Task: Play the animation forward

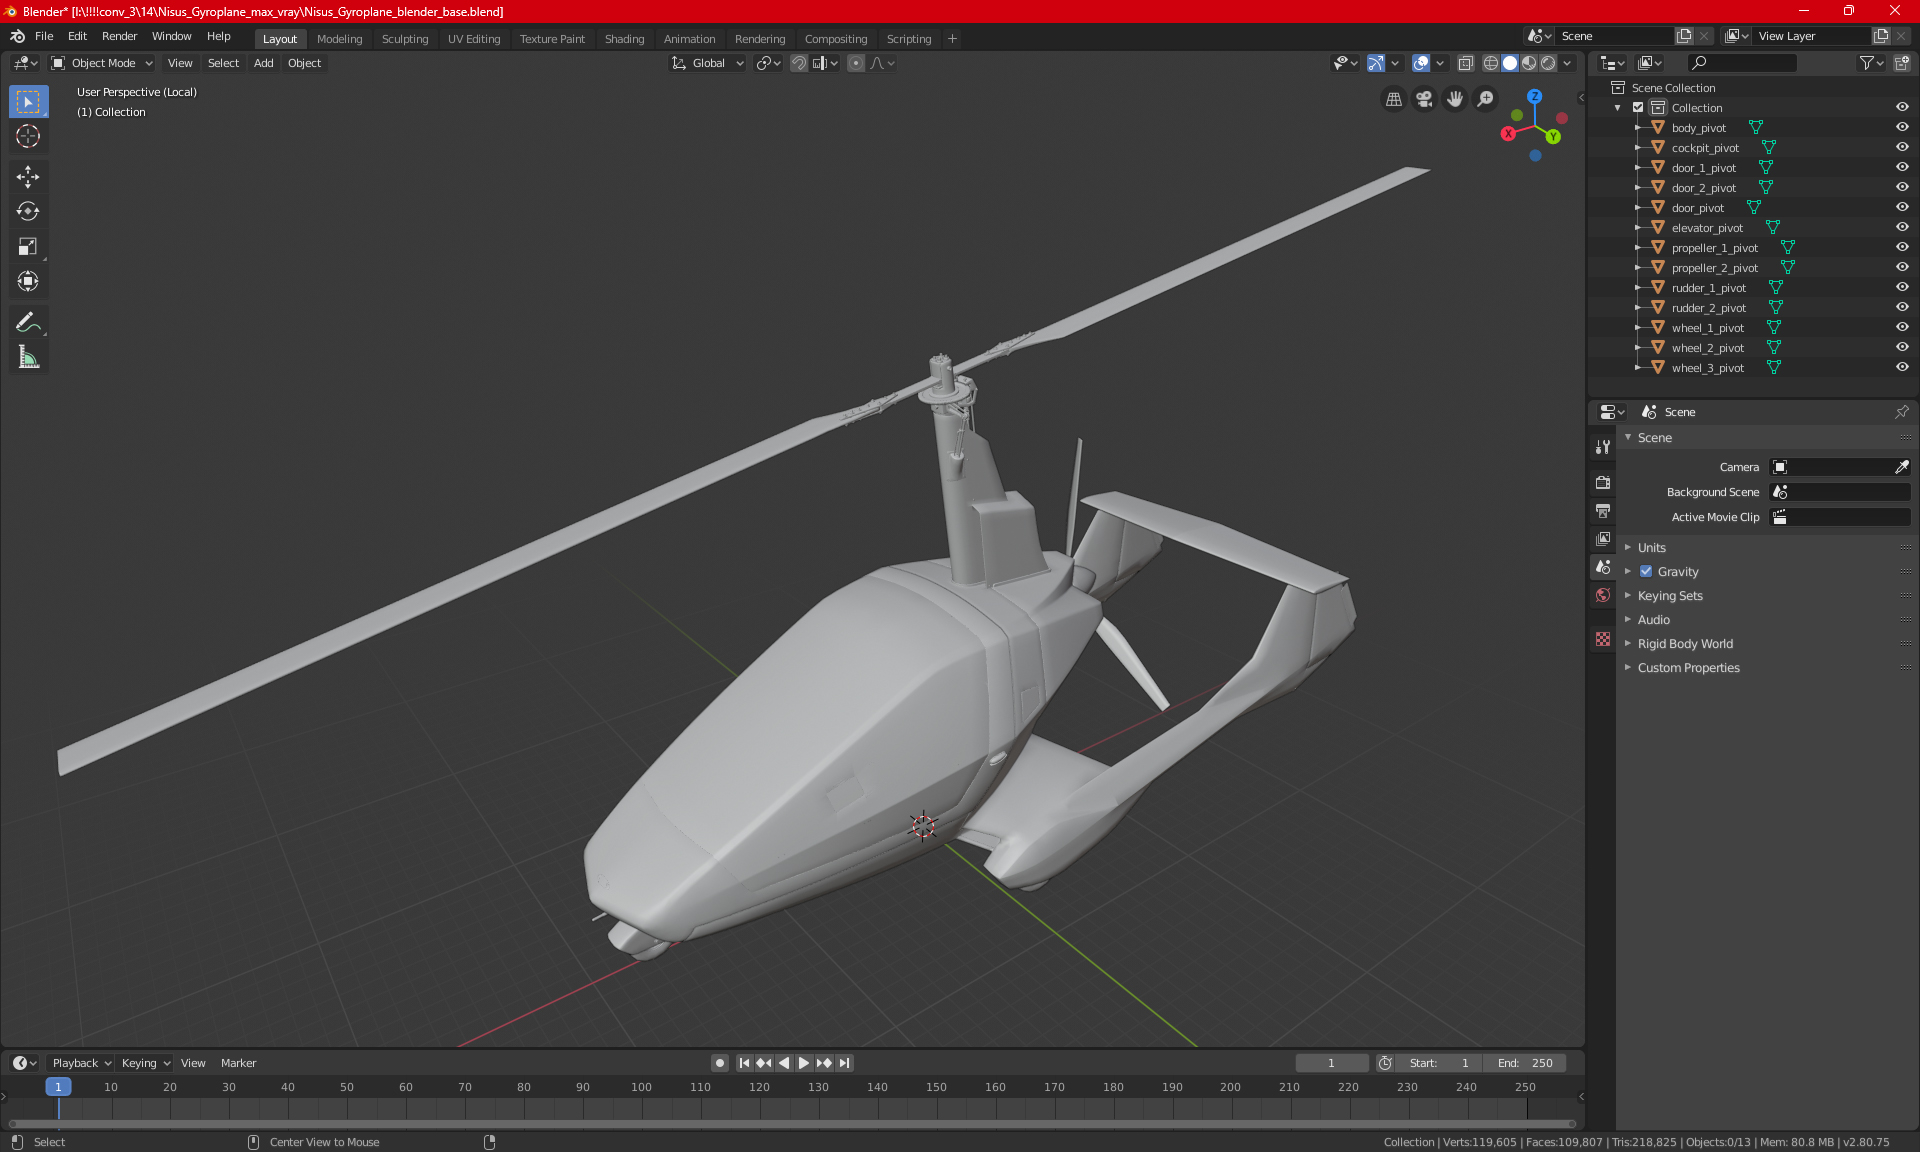Action: [803, 1063]
